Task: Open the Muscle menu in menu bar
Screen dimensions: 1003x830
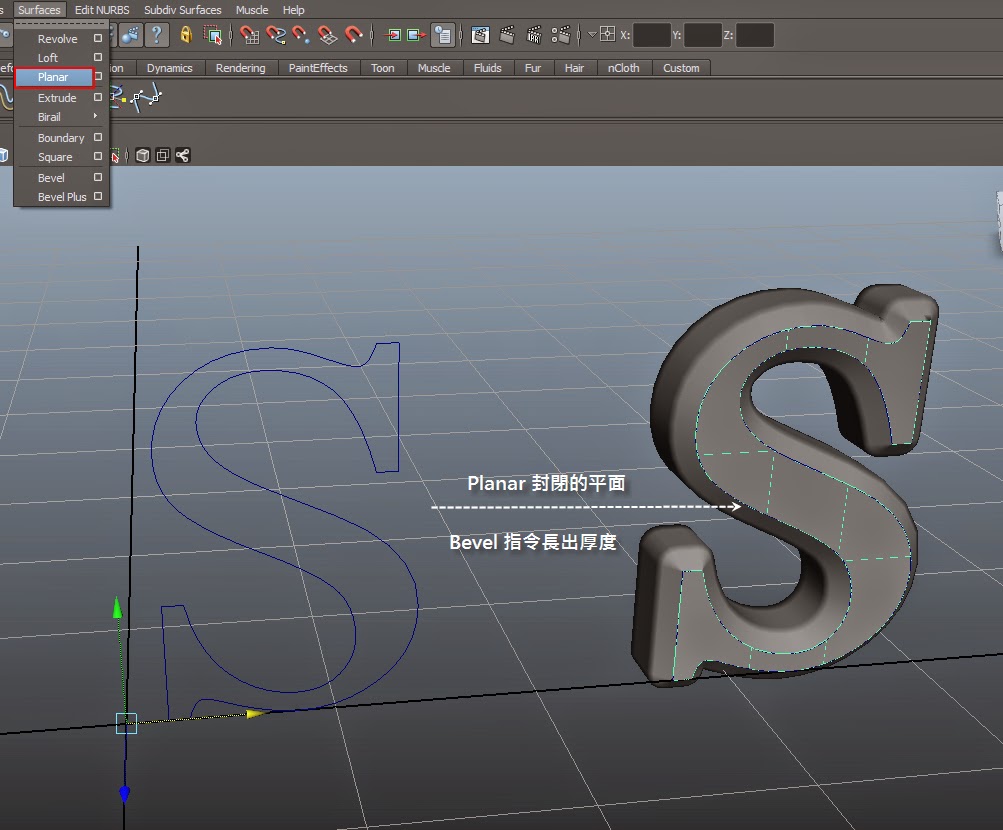Action: pyautogui.click(x=252, y=10)
